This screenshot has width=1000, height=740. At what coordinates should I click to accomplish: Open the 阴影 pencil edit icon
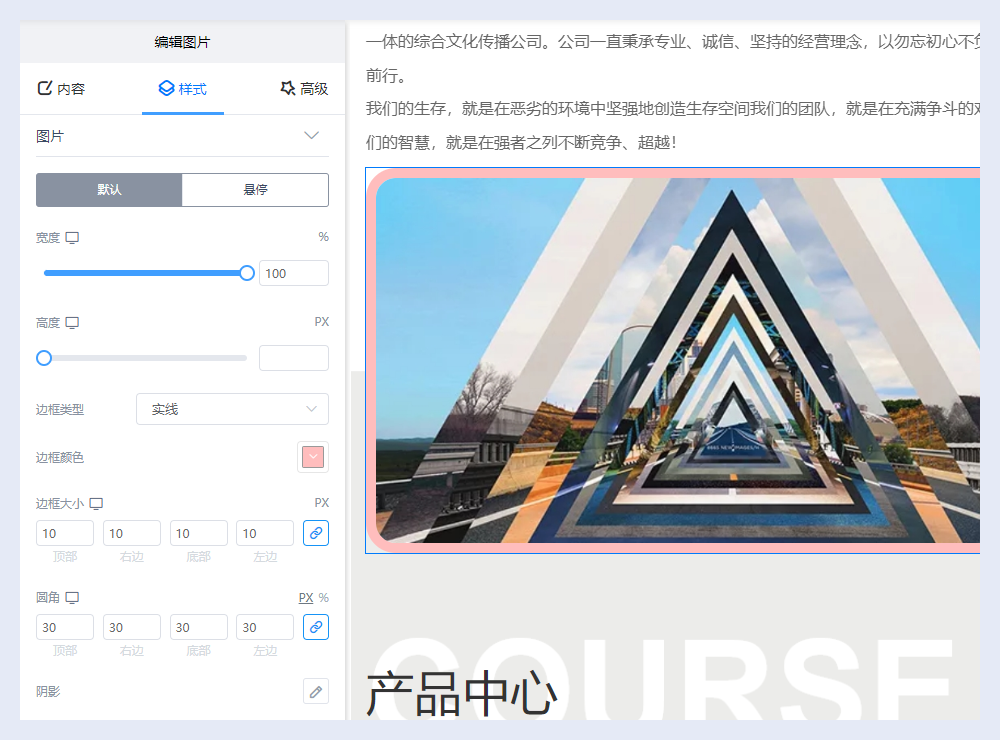pyautogui.click(x=316, y=691)
